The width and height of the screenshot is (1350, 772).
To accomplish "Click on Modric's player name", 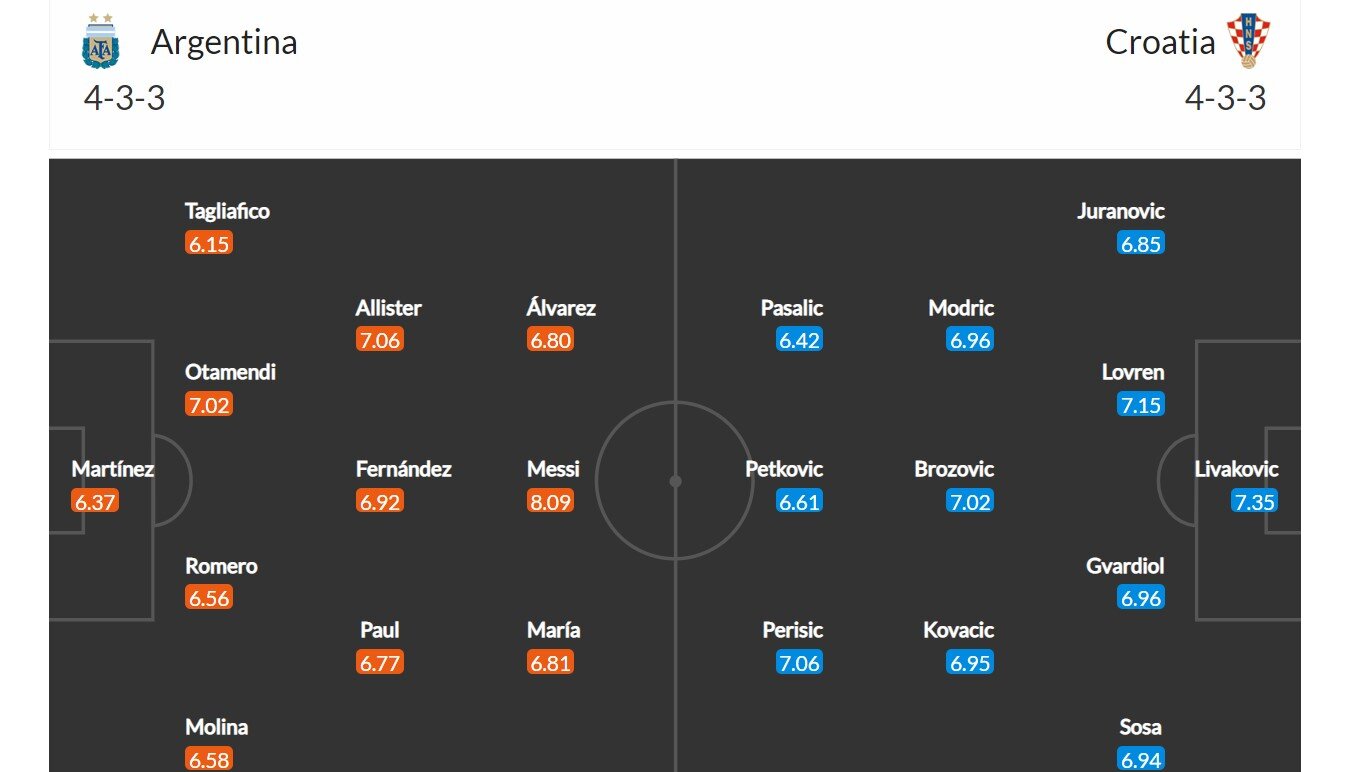I will pyautogui.click(x=961, y=308).
